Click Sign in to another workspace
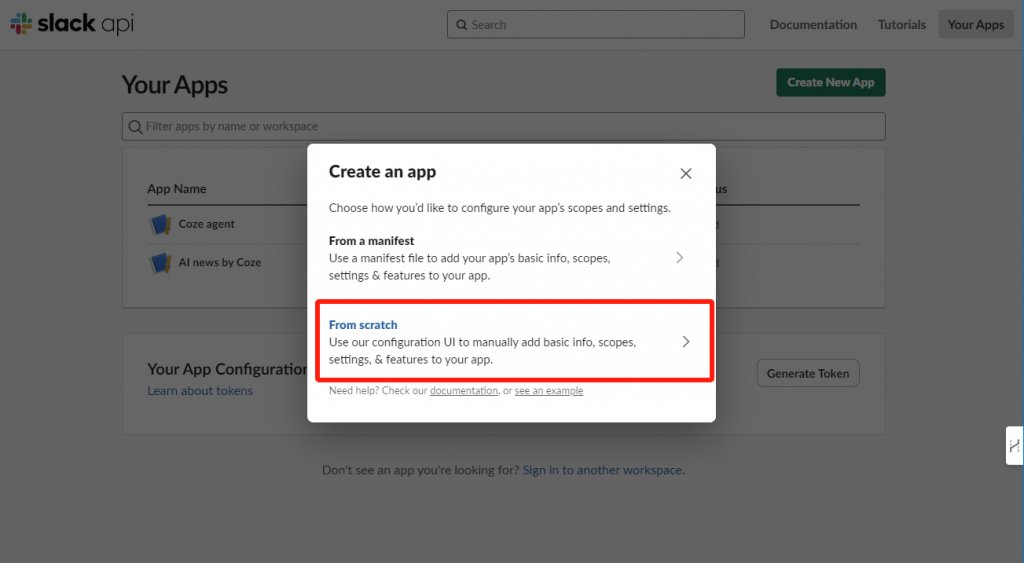 603,470
